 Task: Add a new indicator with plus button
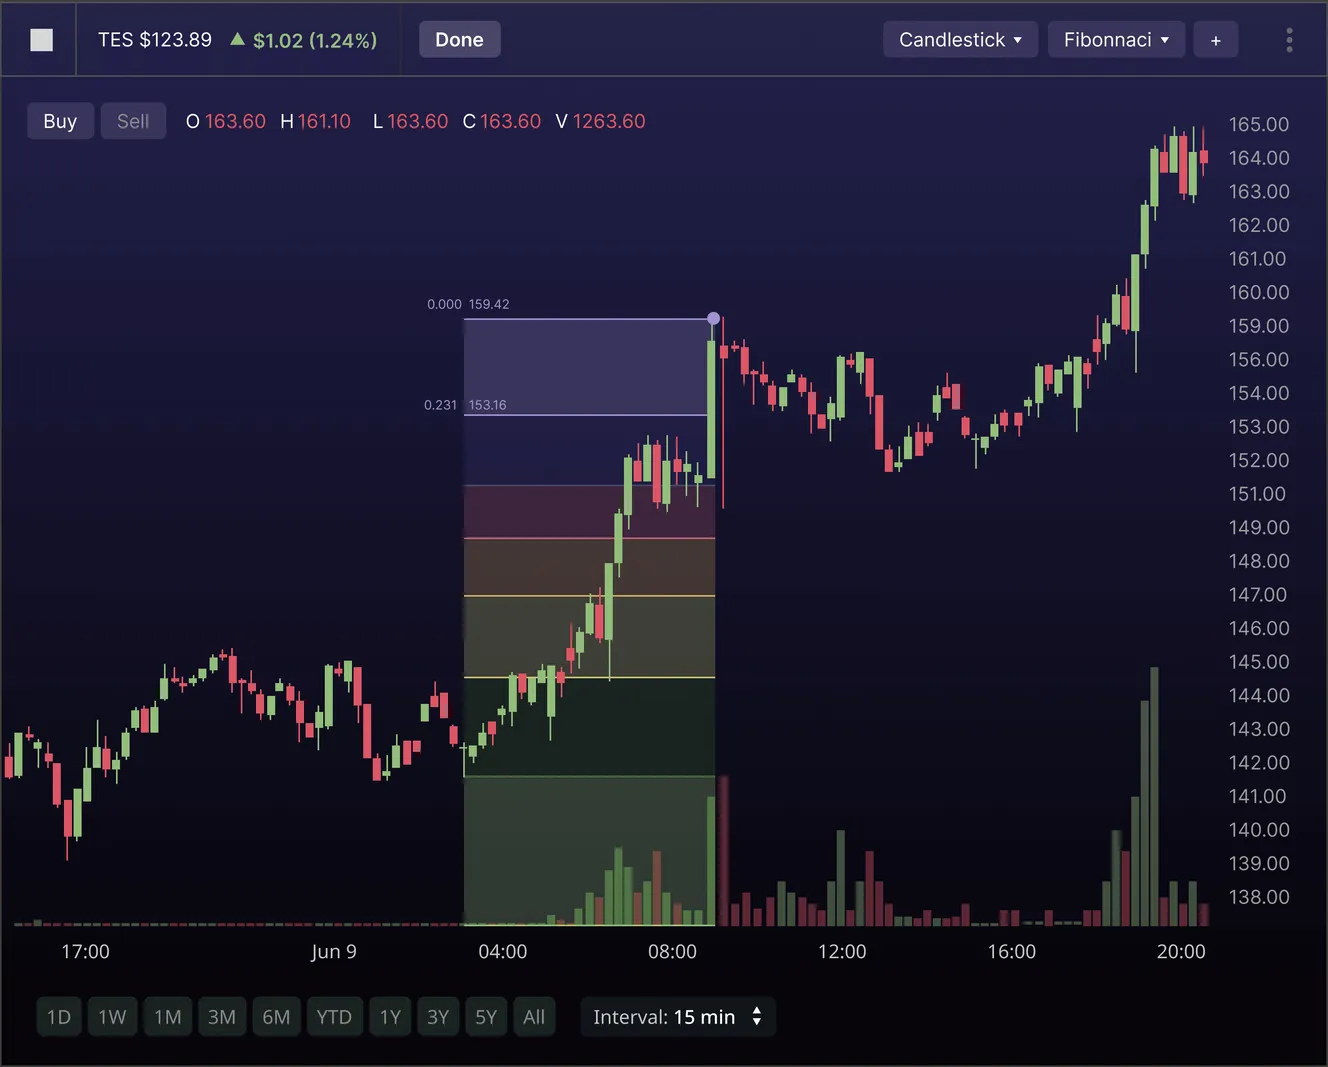coord(1215,40)
